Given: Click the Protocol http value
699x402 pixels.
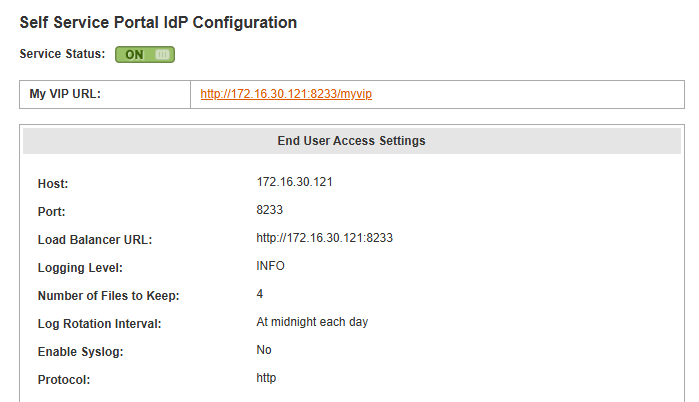Looking at the screenshot, I should (266, 378).
